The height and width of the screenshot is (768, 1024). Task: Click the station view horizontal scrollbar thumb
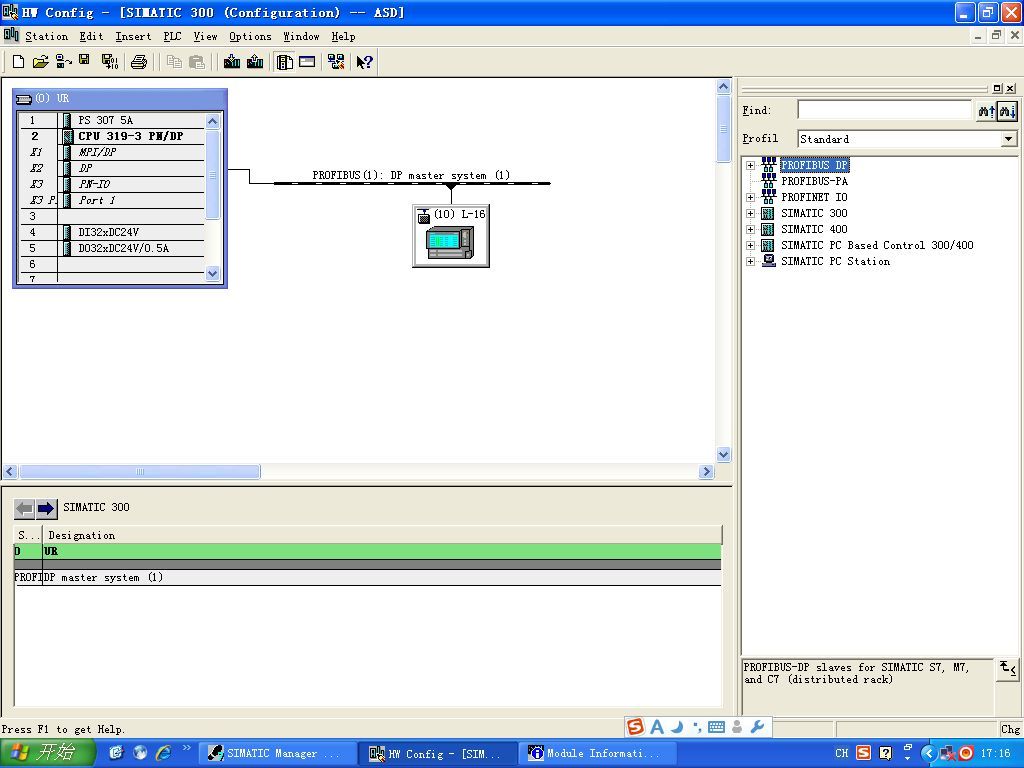point(140,472)
